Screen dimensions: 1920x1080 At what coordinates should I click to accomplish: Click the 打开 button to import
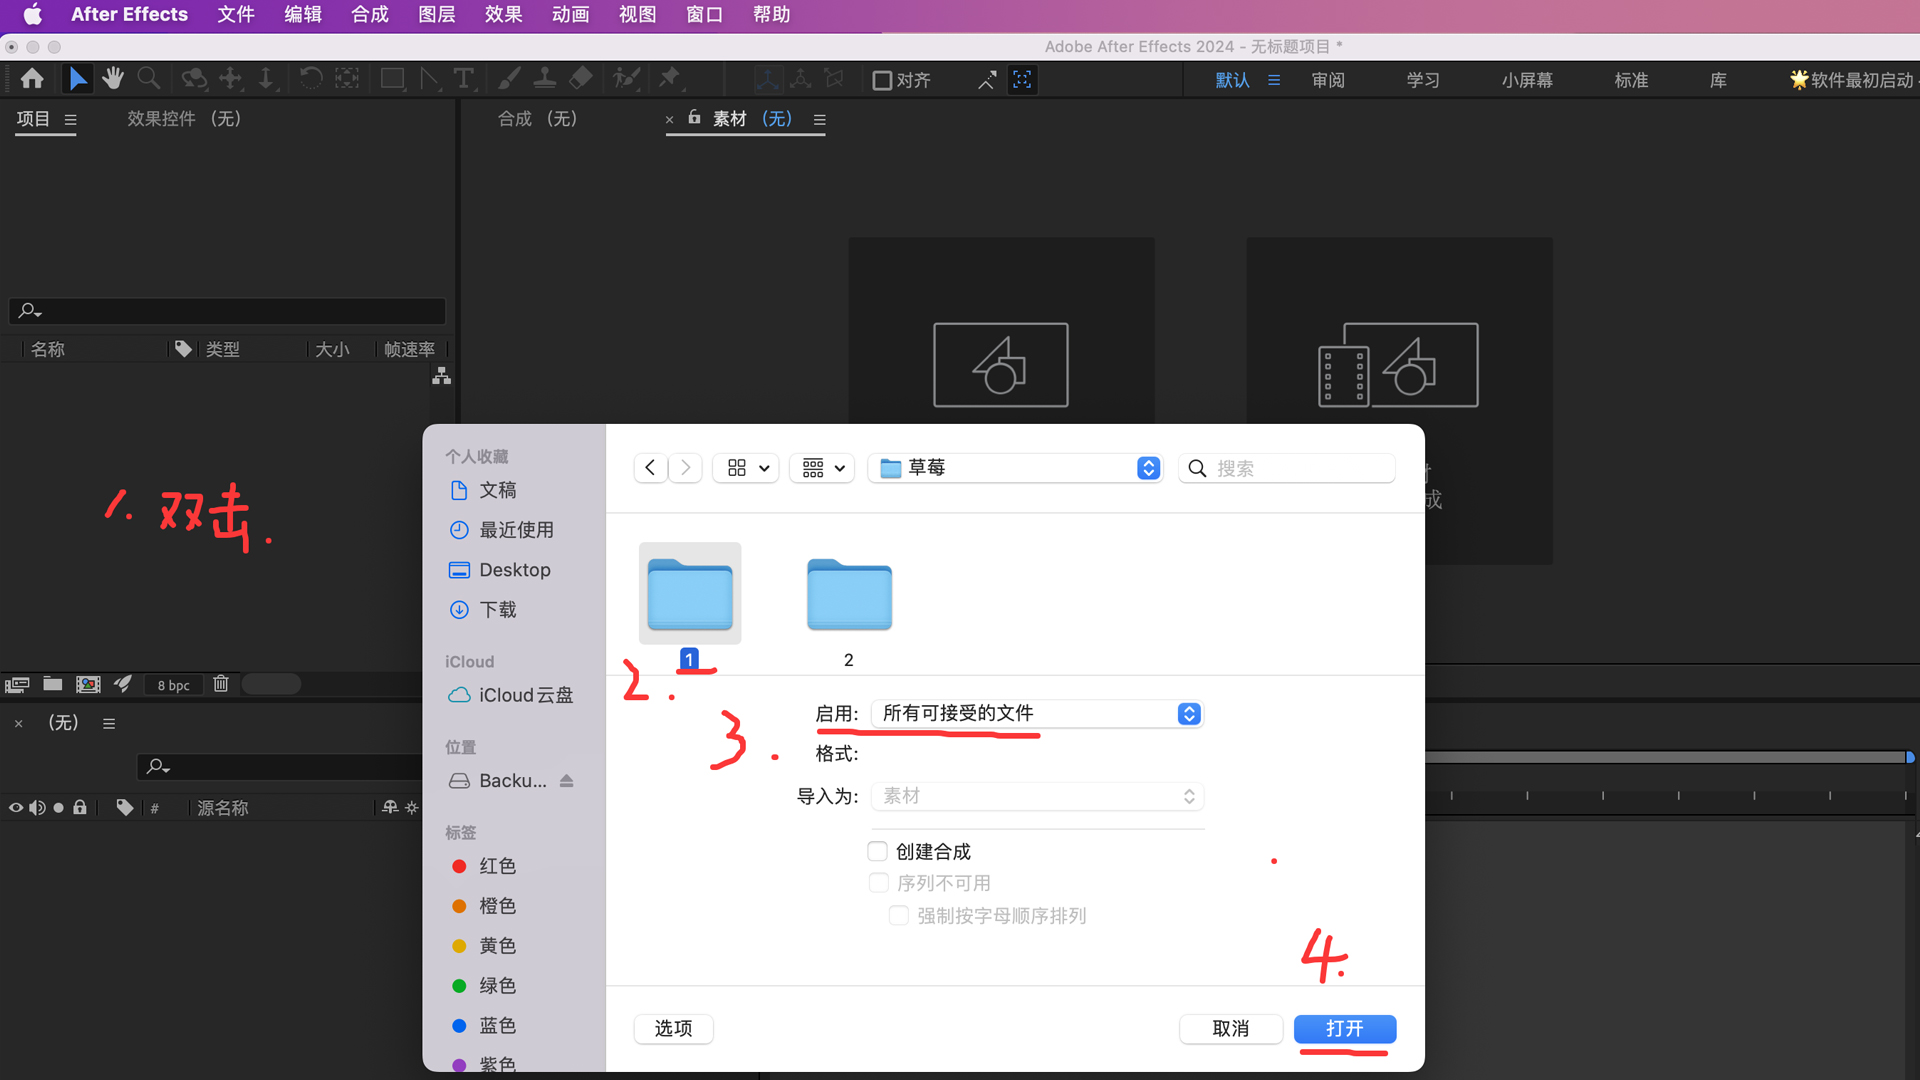click(x=1345, y=1028)
